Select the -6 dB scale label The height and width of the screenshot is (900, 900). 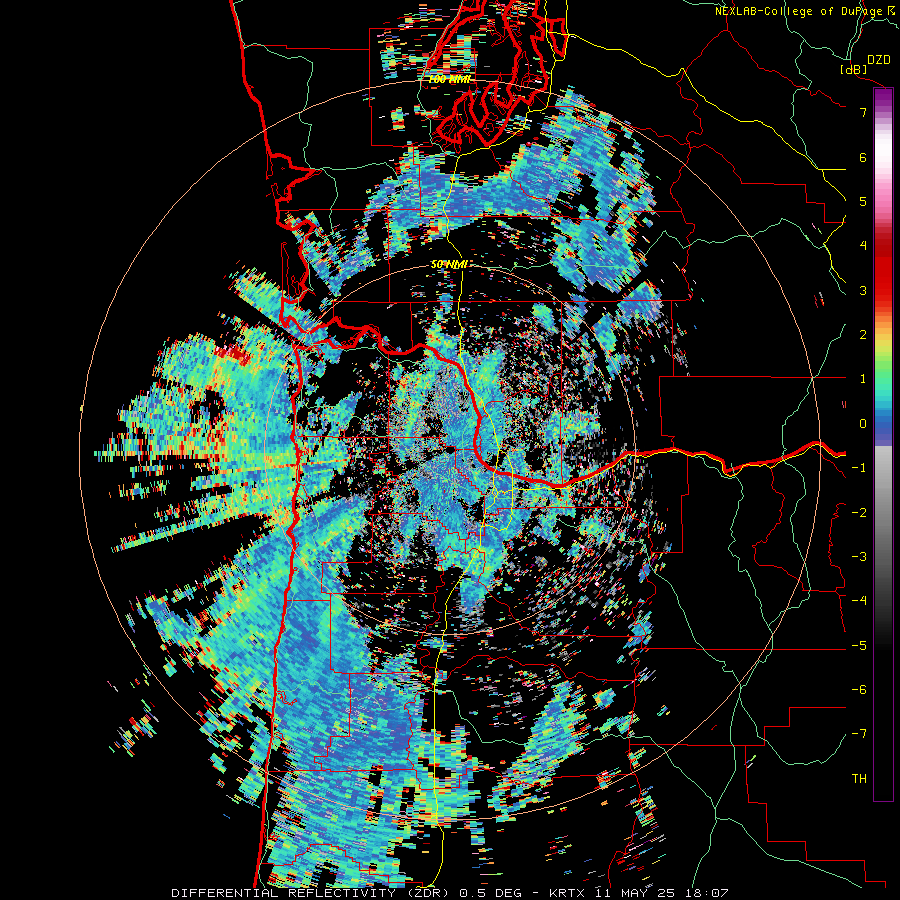[x=859, y=690]
